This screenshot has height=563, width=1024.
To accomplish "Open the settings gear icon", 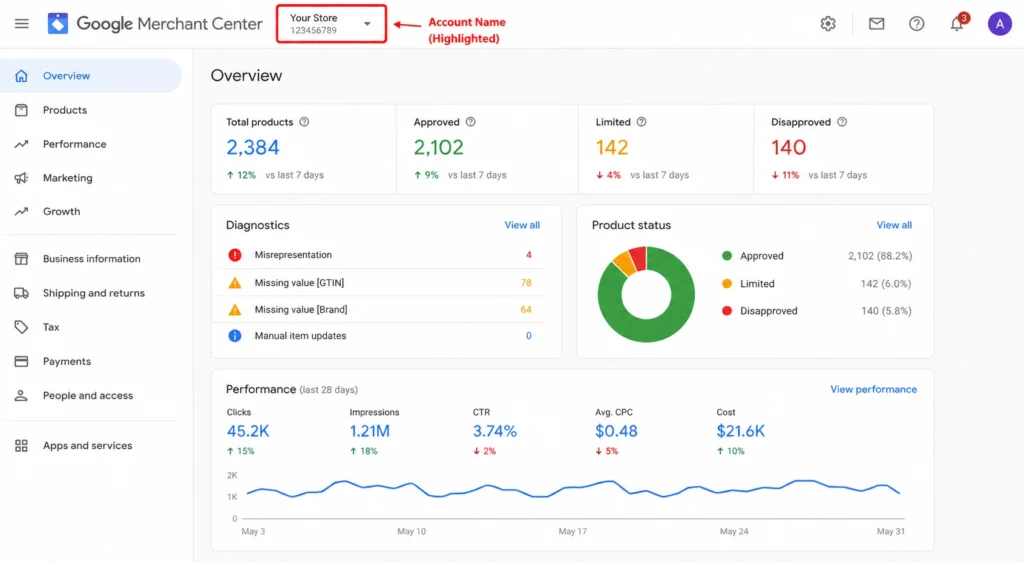I will [828, 24].
